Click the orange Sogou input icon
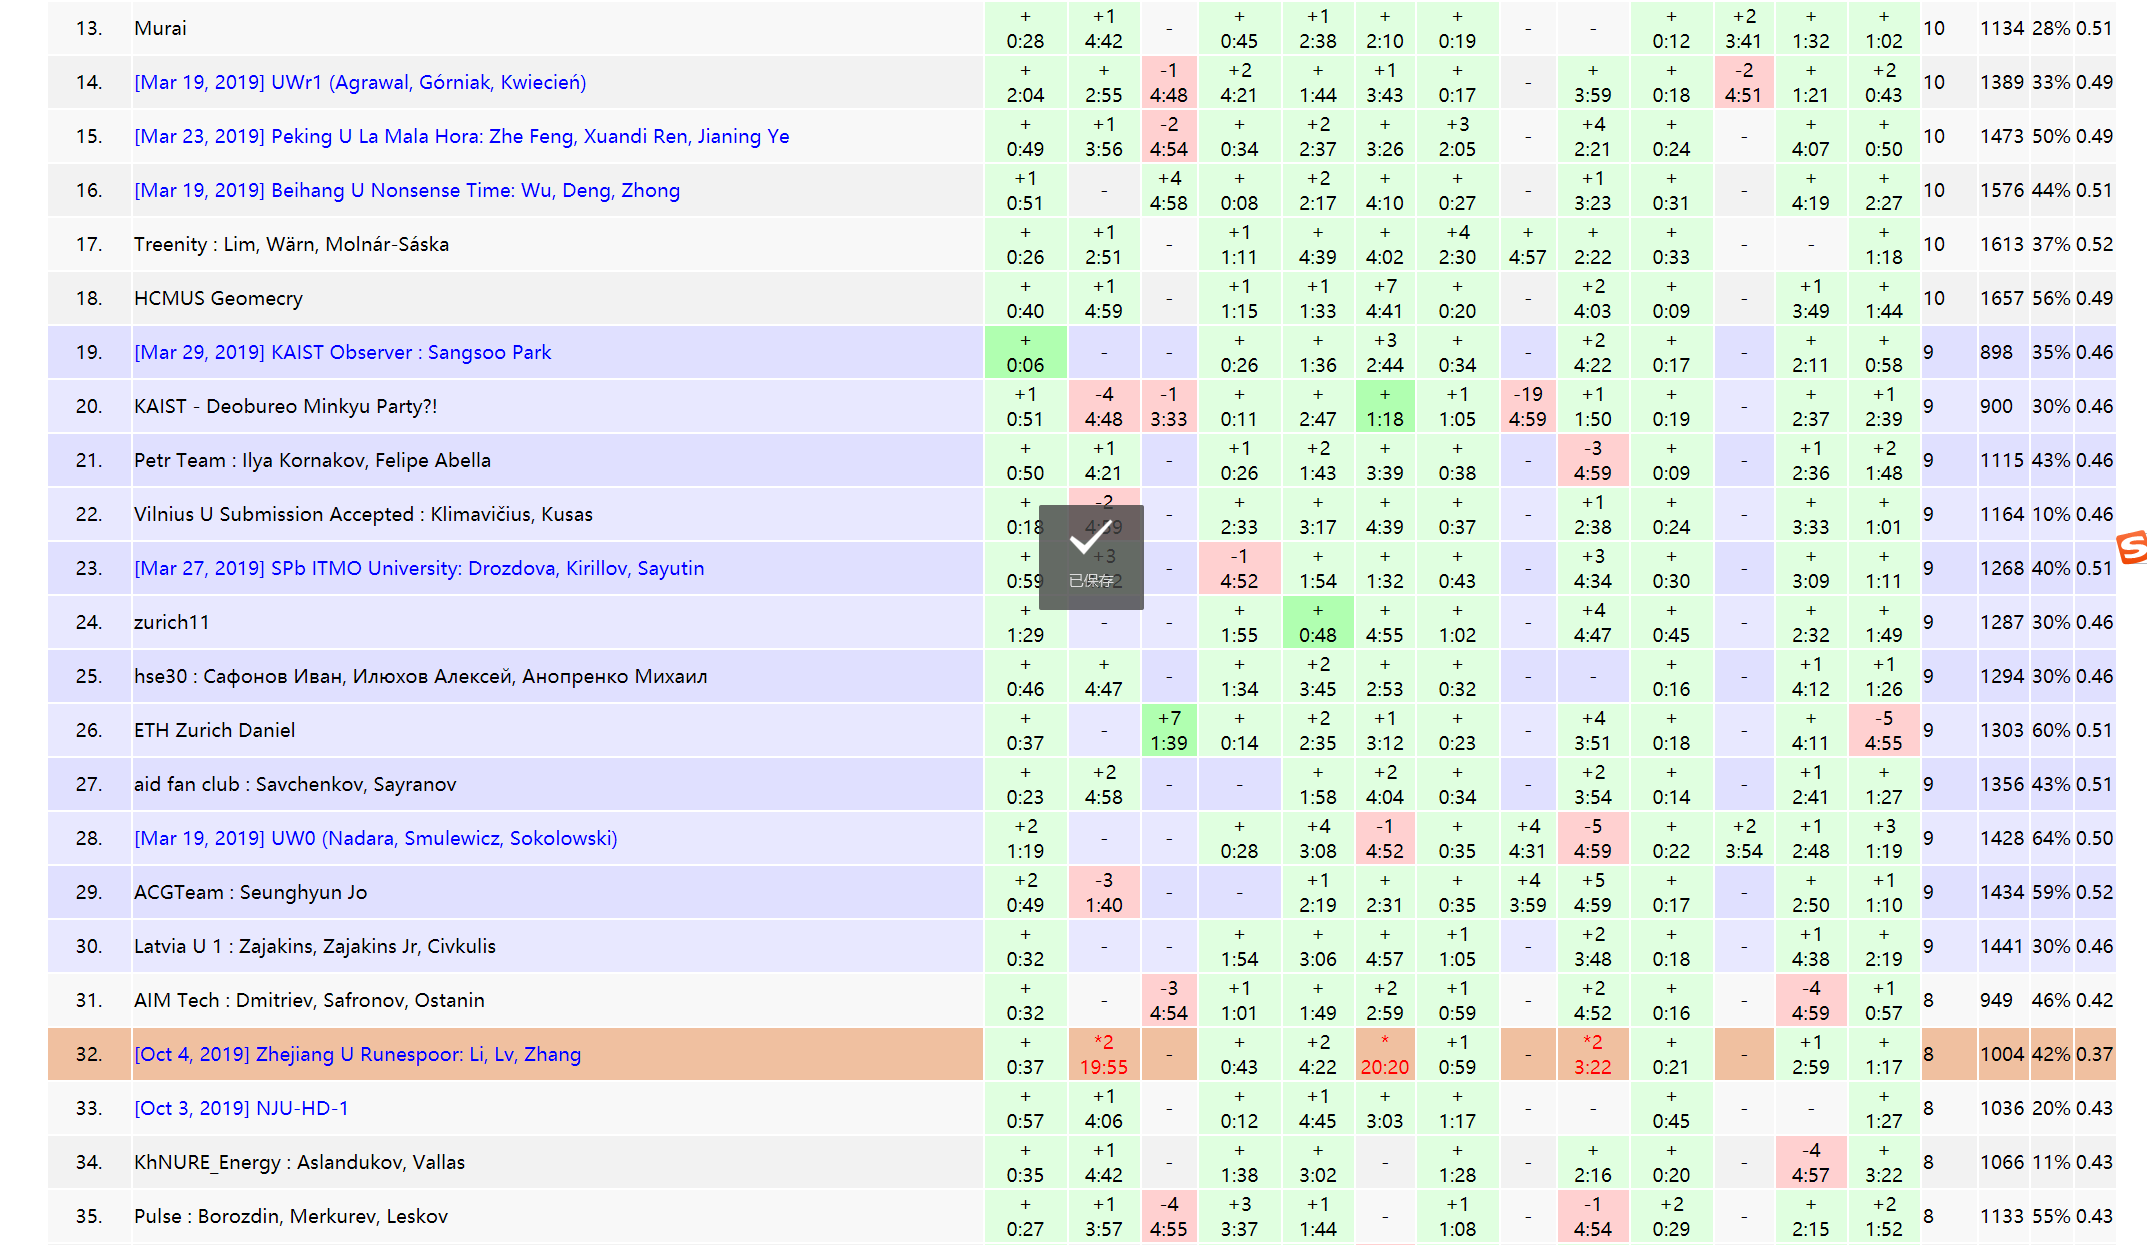 pos(2131,547)
